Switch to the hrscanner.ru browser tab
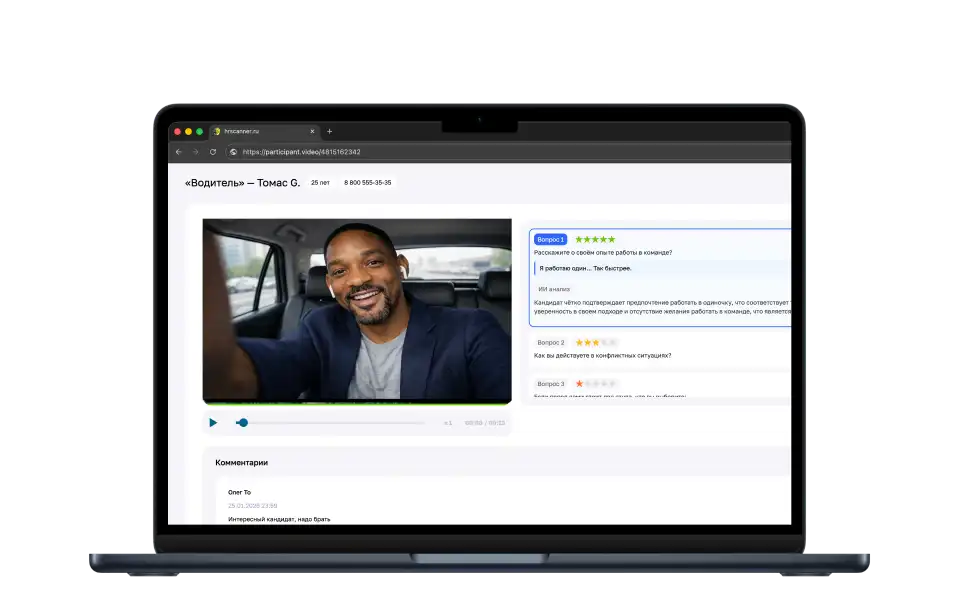Viewport: 960px width, 600px height. click(242, 131)
